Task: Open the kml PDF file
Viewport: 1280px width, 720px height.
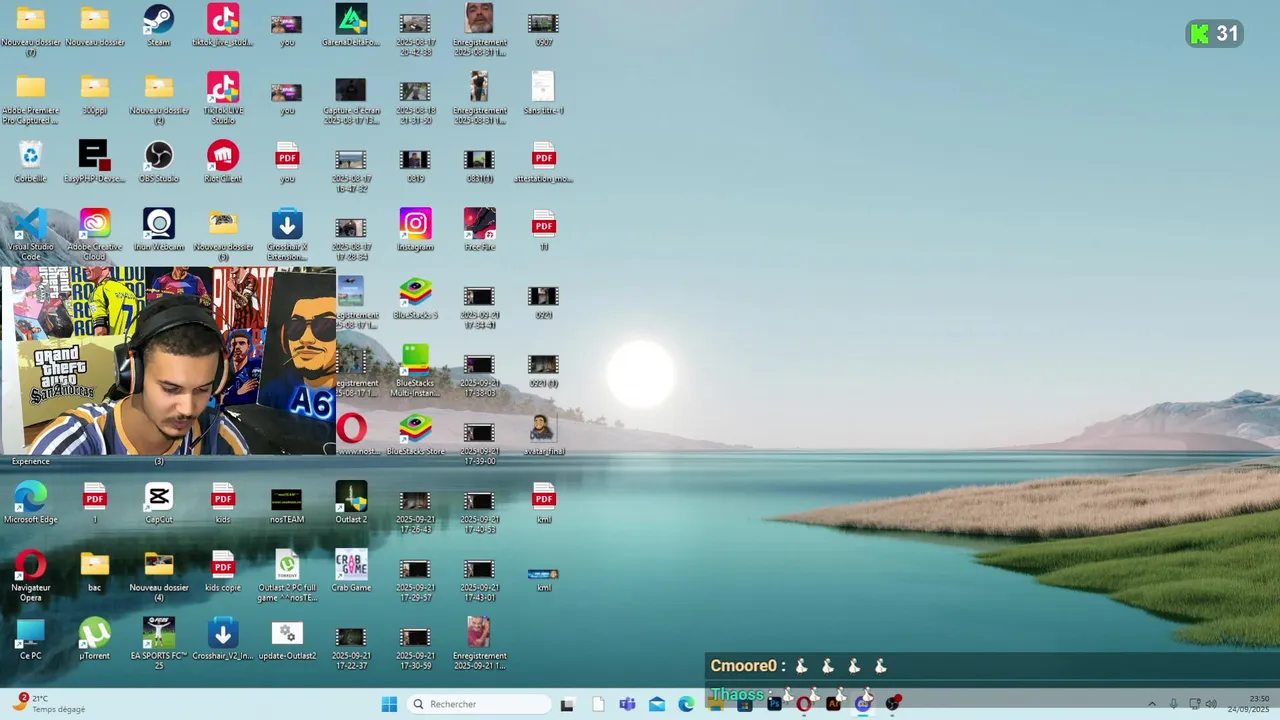Action: click(543, 502)
